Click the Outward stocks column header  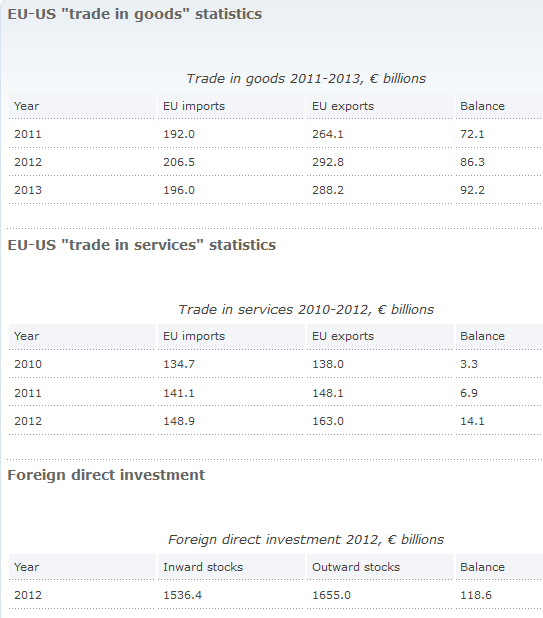tap(356, 567)
